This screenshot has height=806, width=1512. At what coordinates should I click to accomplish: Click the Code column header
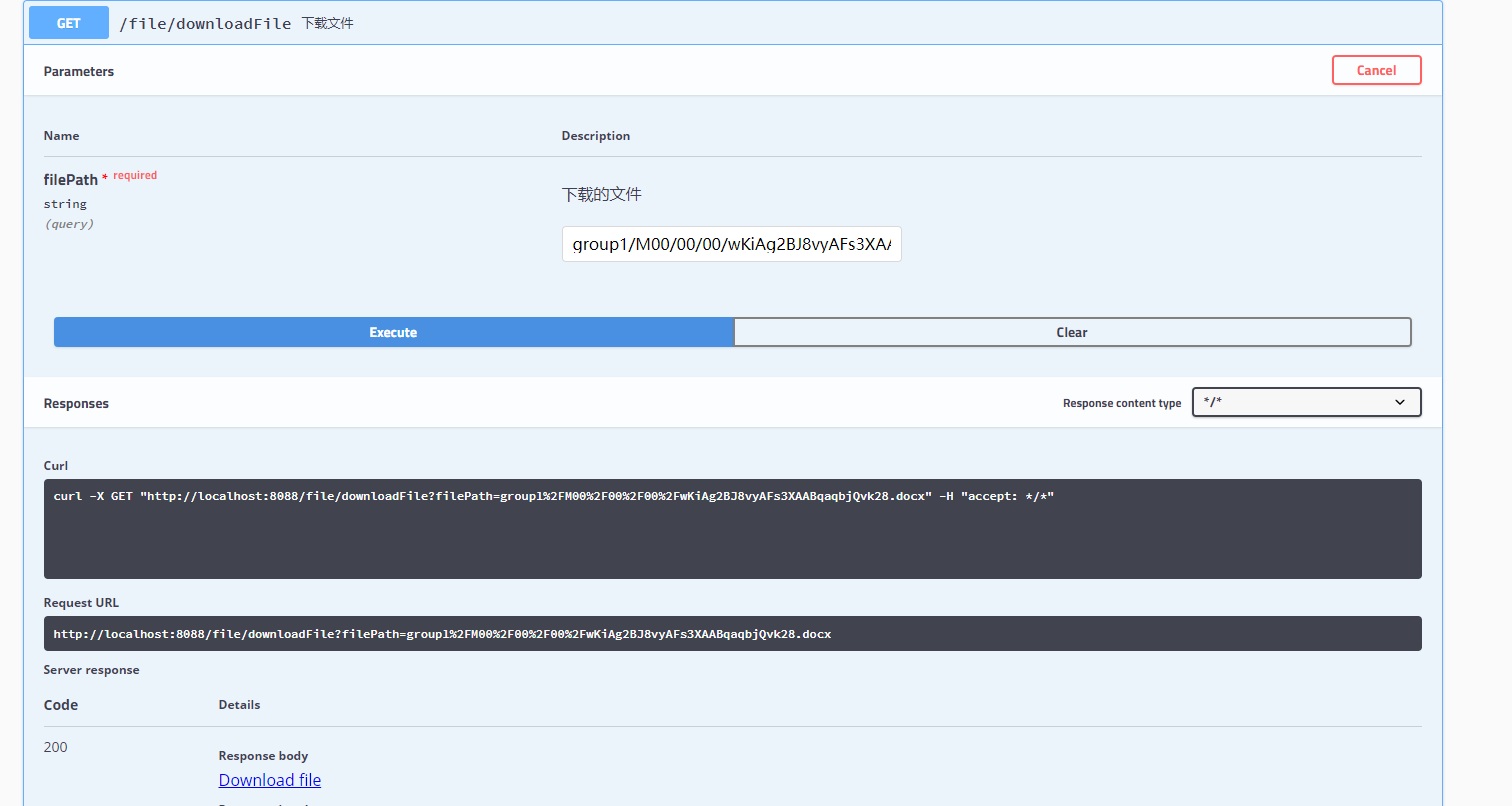61,705
